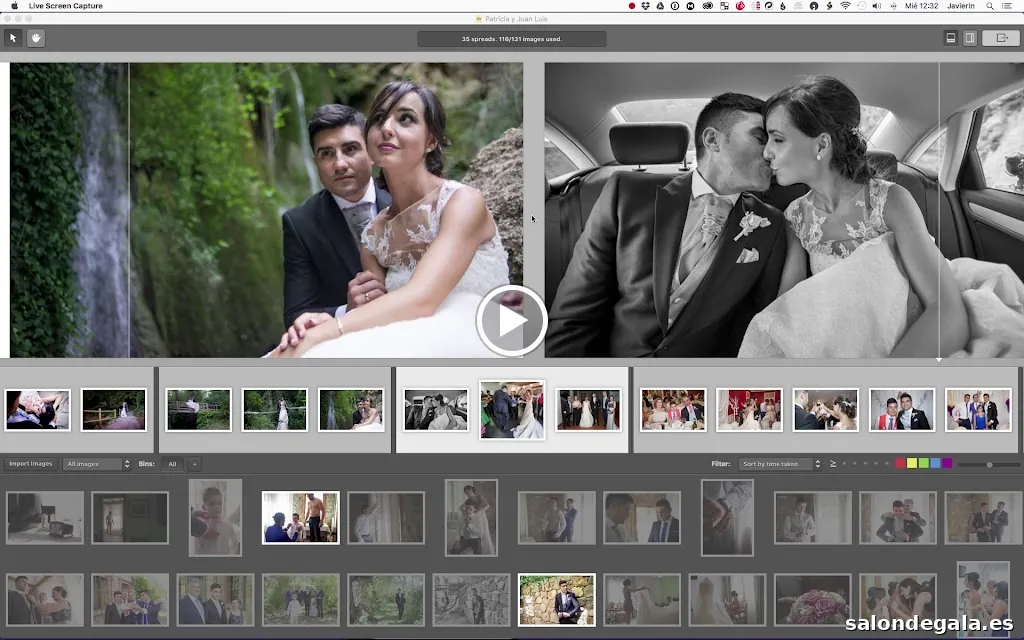Screen dimensions: 1024x640
Task: Select the hand pan tool
Action: [36, 38]
